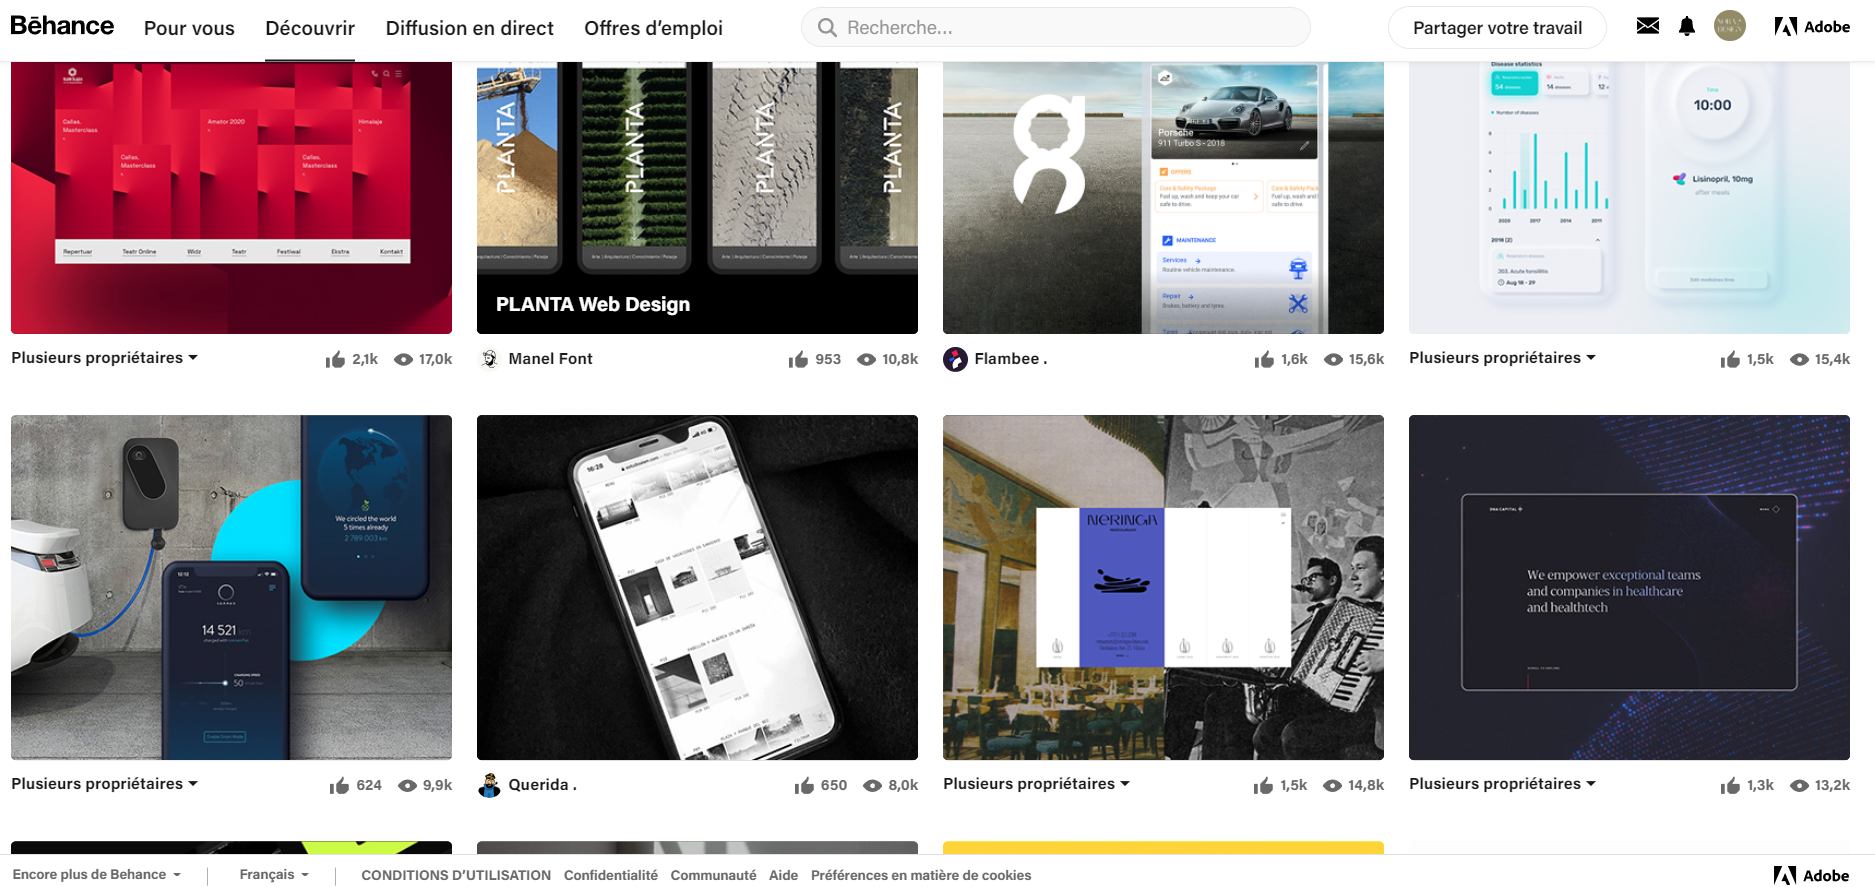
Task: Open the Querida . profile link
Action: point(542,784)
